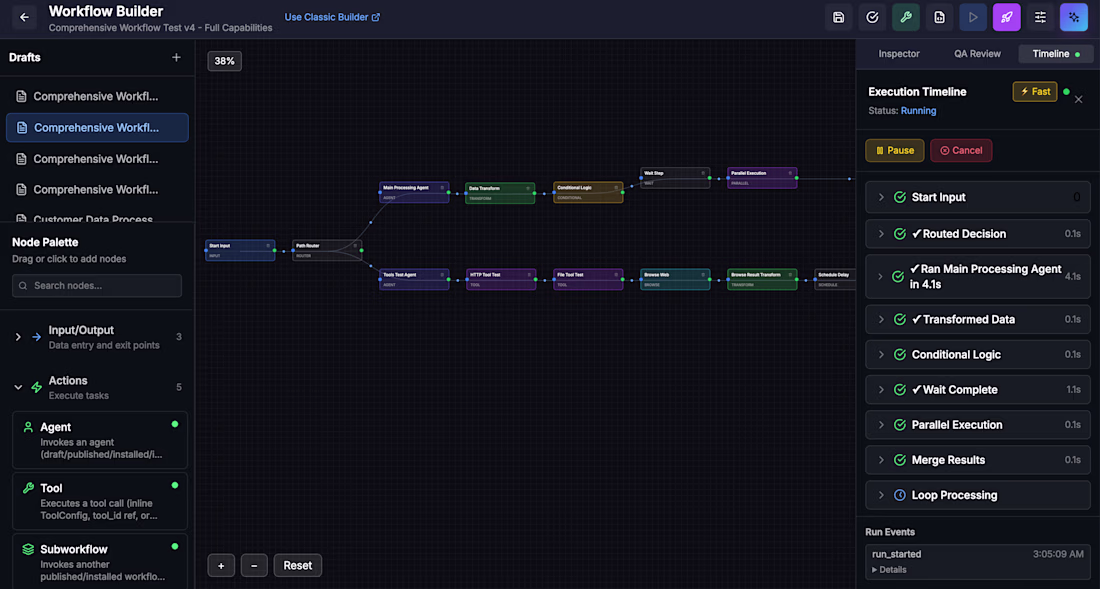1100x589 pixels.
Task: Click the Use Classic Builder link
Action: tap(332, 17)
